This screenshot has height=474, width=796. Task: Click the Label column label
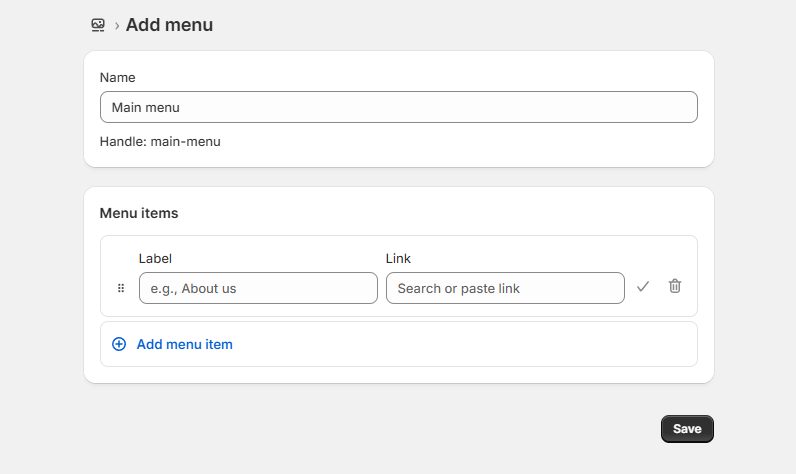[x=155, y=258]
